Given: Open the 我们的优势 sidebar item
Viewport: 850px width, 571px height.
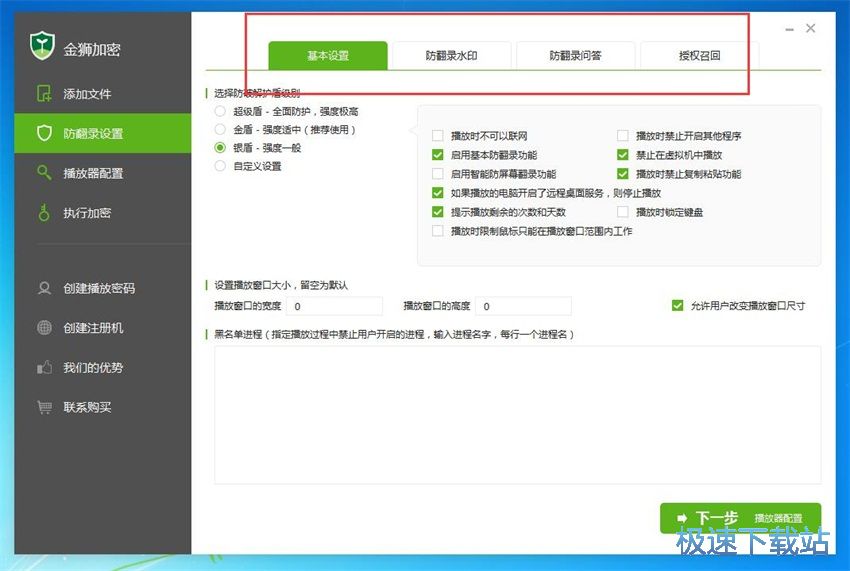Looking at the screenshot, I should pos(102,367).
